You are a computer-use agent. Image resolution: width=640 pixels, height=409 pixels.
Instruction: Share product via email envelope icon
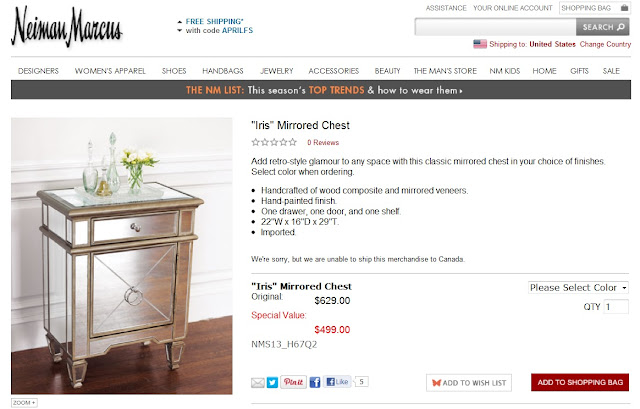click(x=258, y=382)
